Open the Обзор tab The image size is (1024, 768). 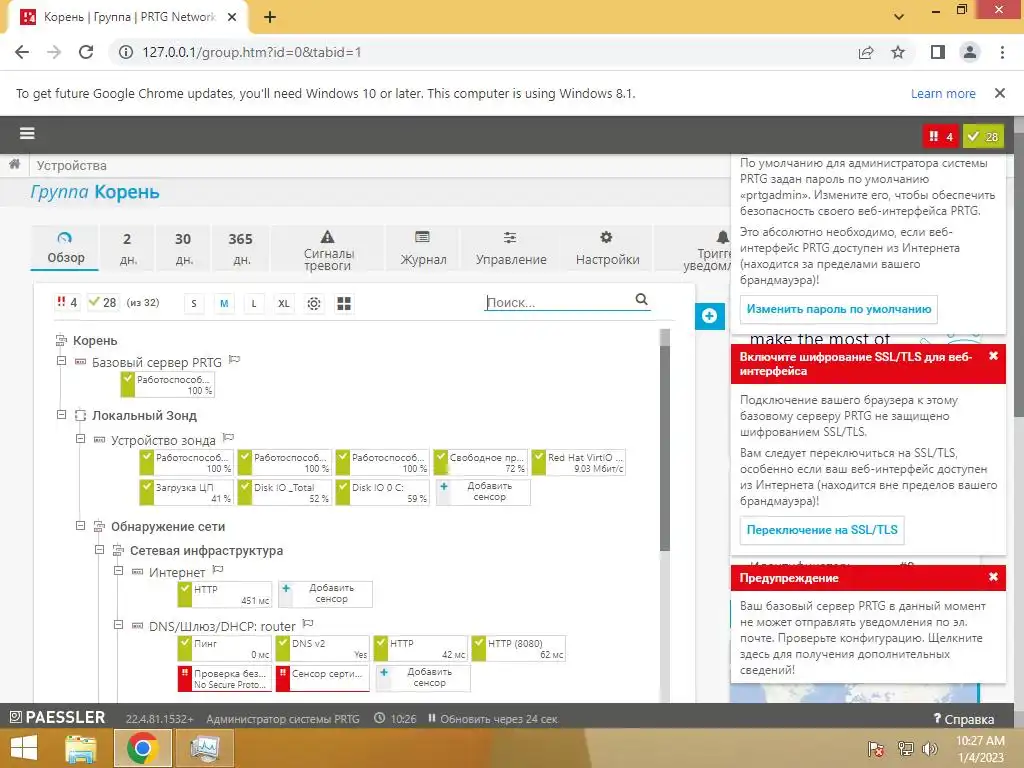tap(65, 248)
